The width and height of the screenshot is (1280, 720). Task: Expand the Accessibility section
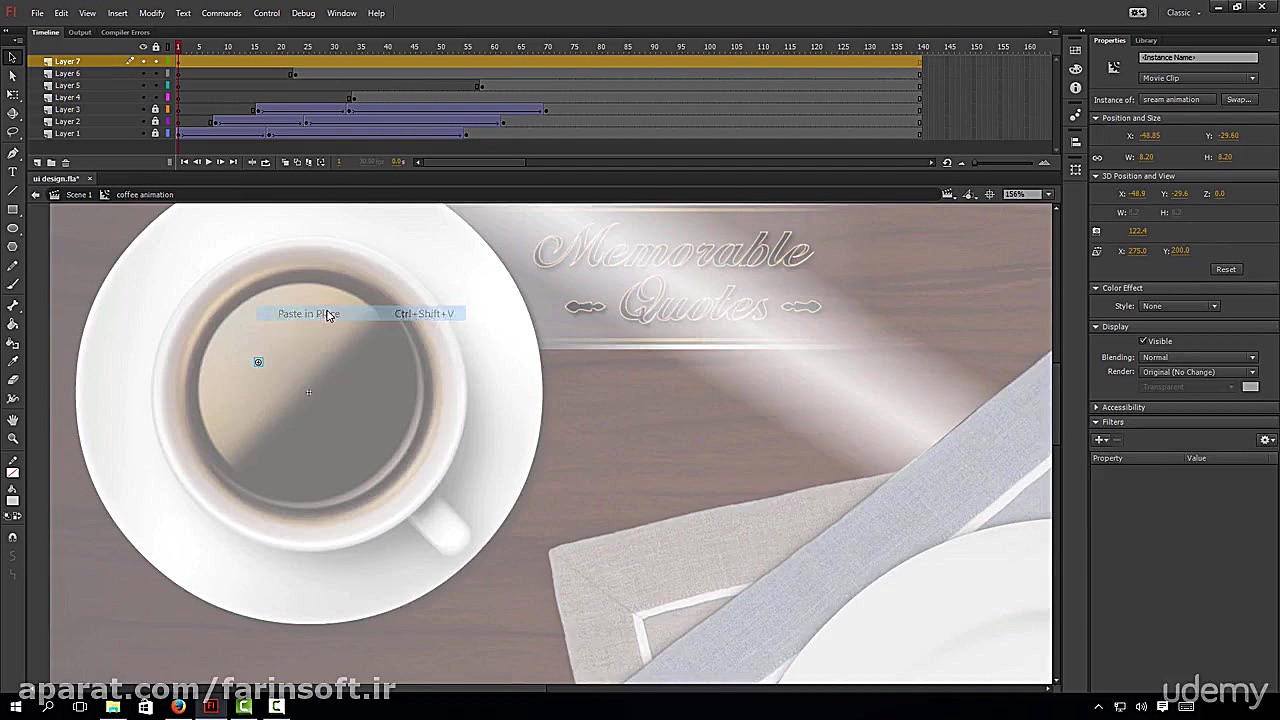click(1096, 407)
